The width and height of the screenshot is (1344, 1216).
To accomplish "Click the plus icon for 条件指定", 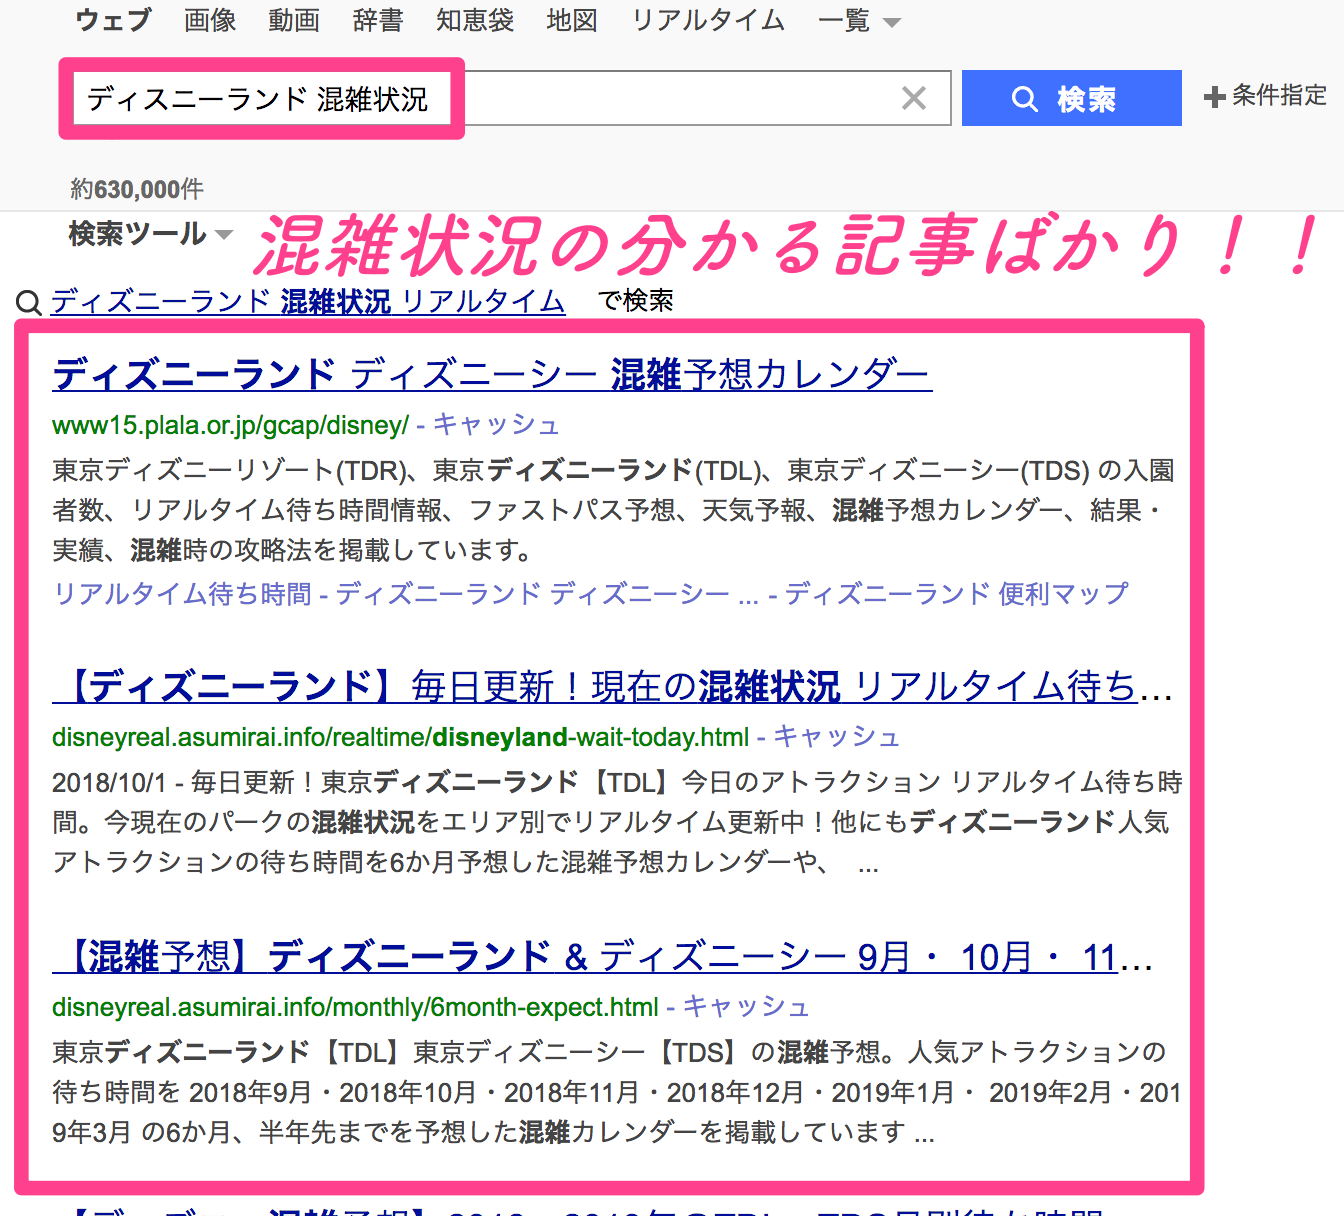I will 1215,97.
